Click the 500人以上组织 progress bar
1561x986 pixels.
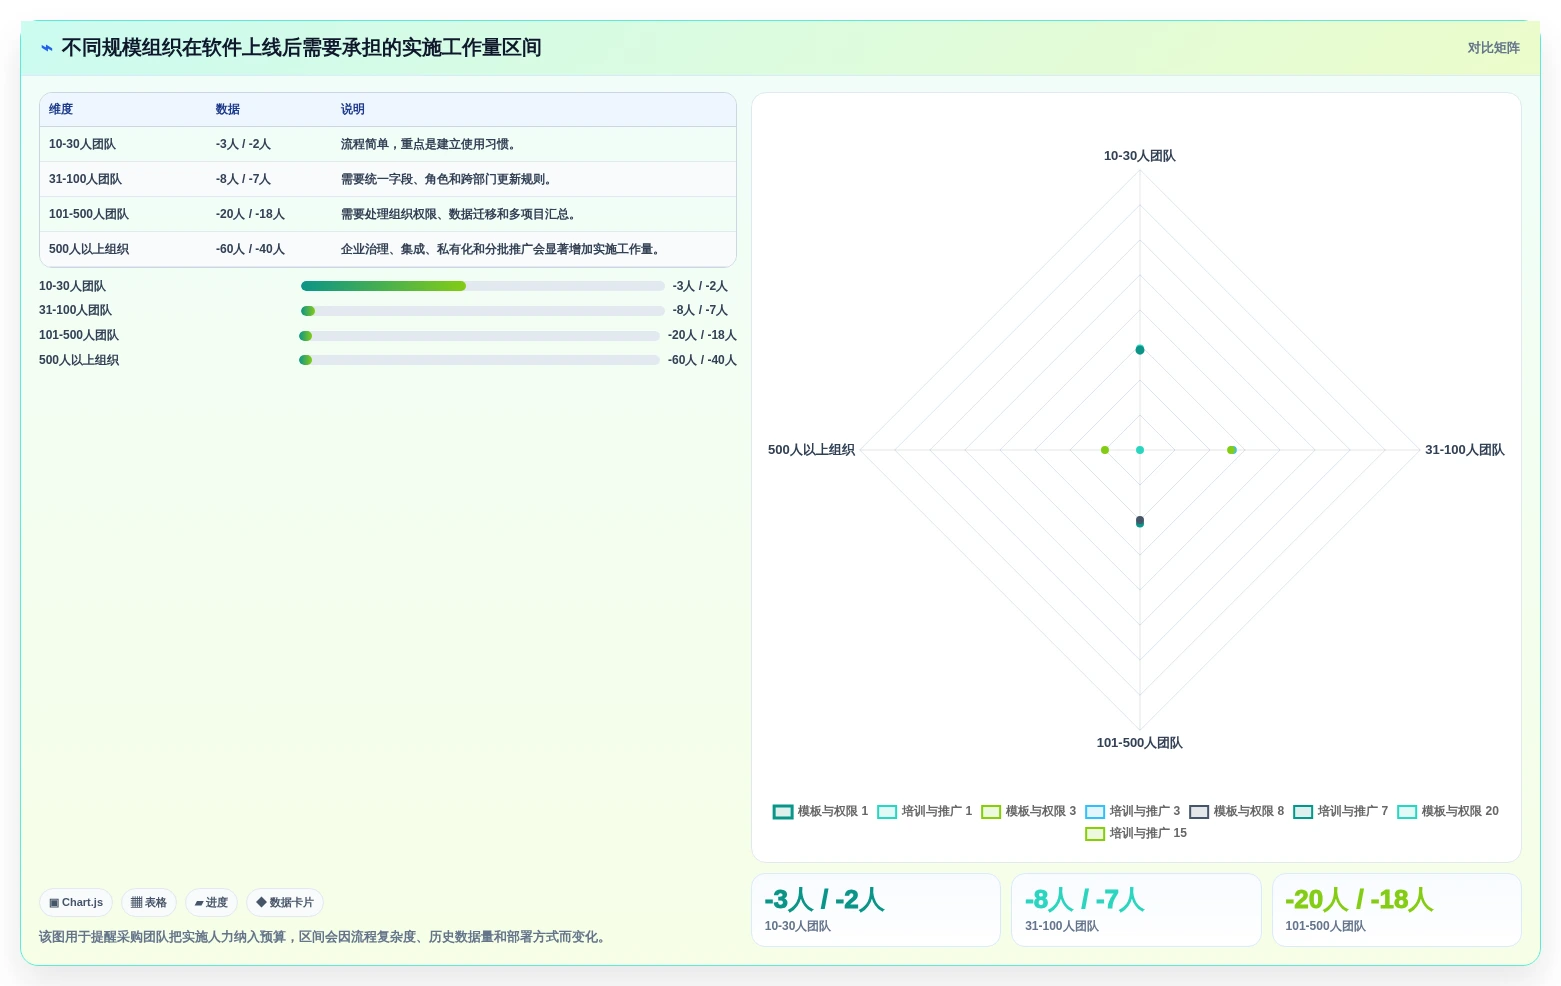(x=479, y=360)
